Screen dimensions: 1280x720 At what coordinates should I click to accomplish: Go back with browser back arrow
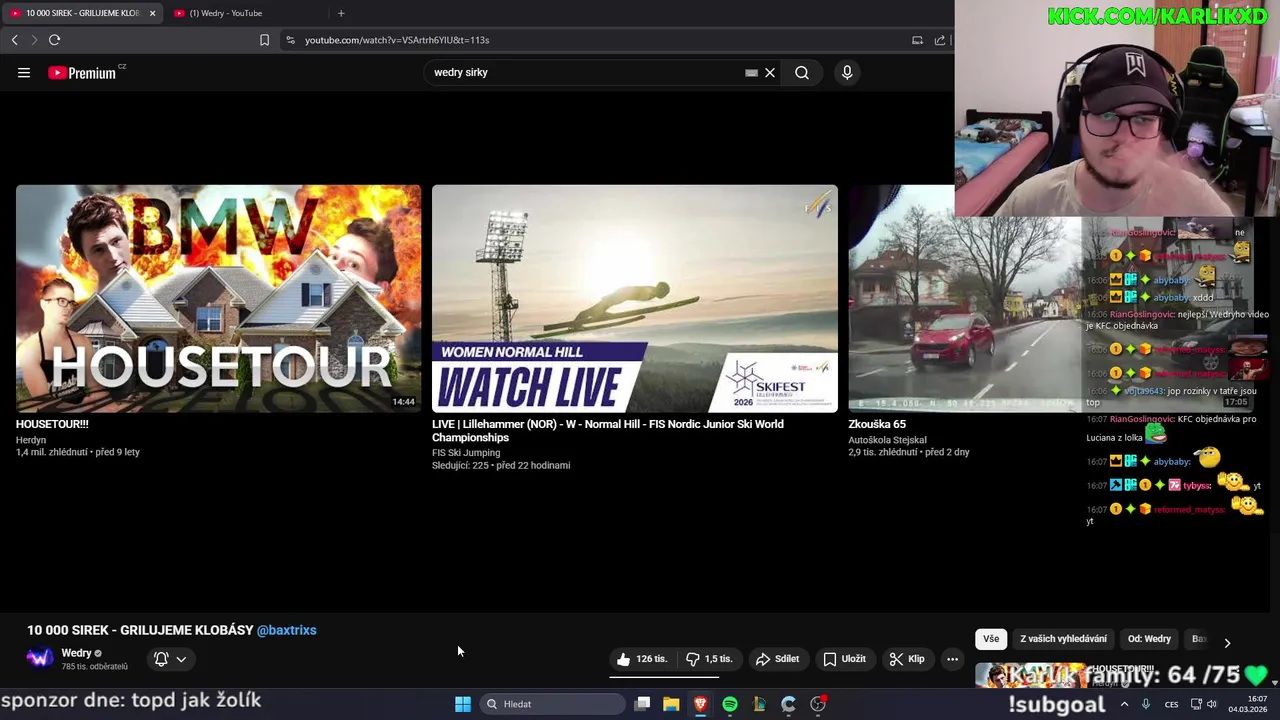point(15,40)
